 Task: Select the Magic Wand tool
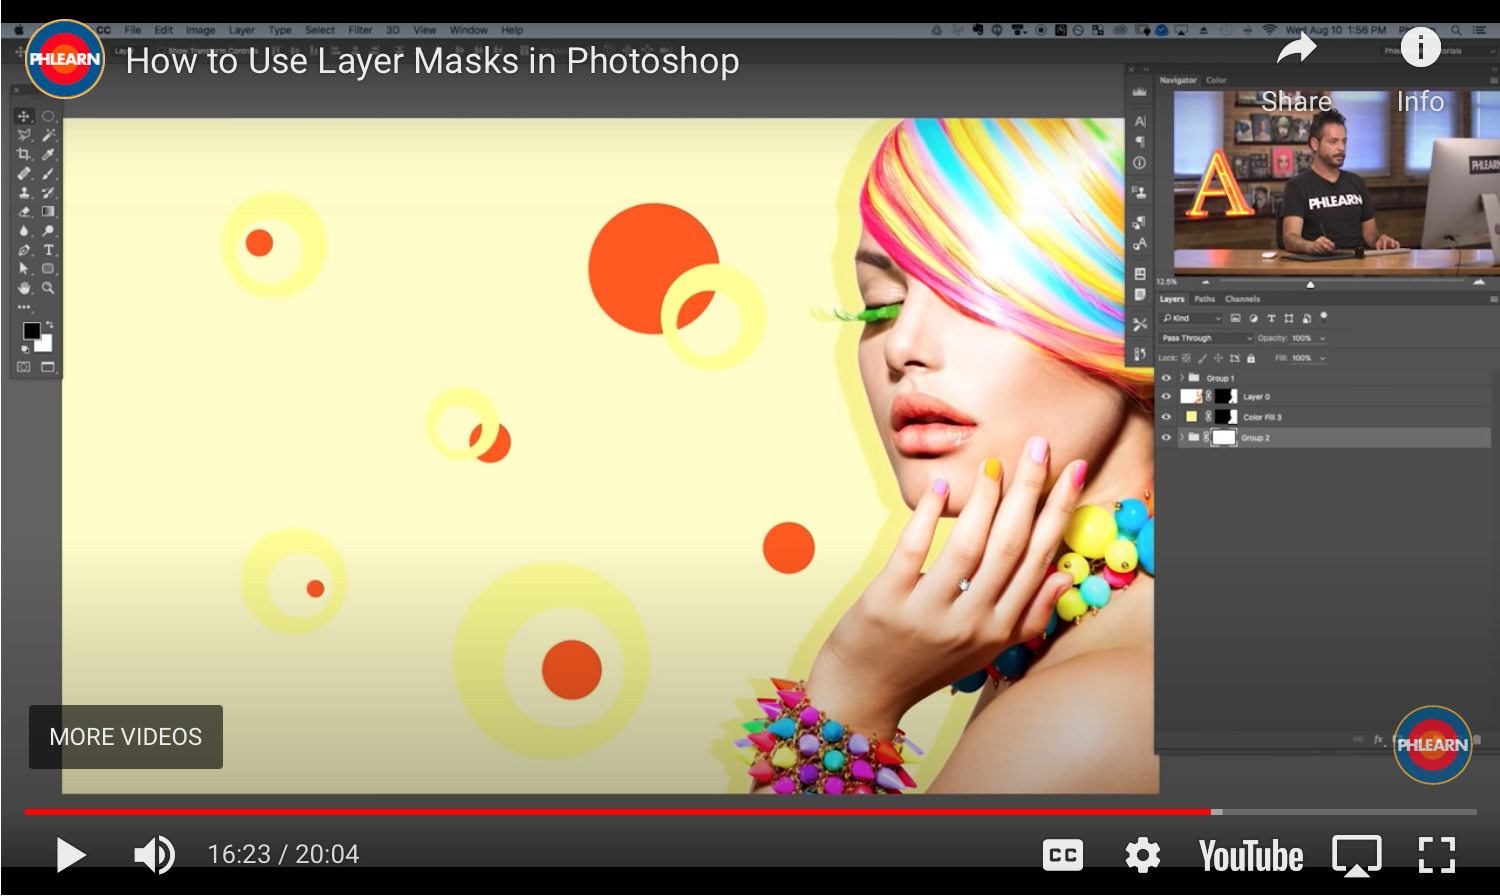(x=48, y=135)
